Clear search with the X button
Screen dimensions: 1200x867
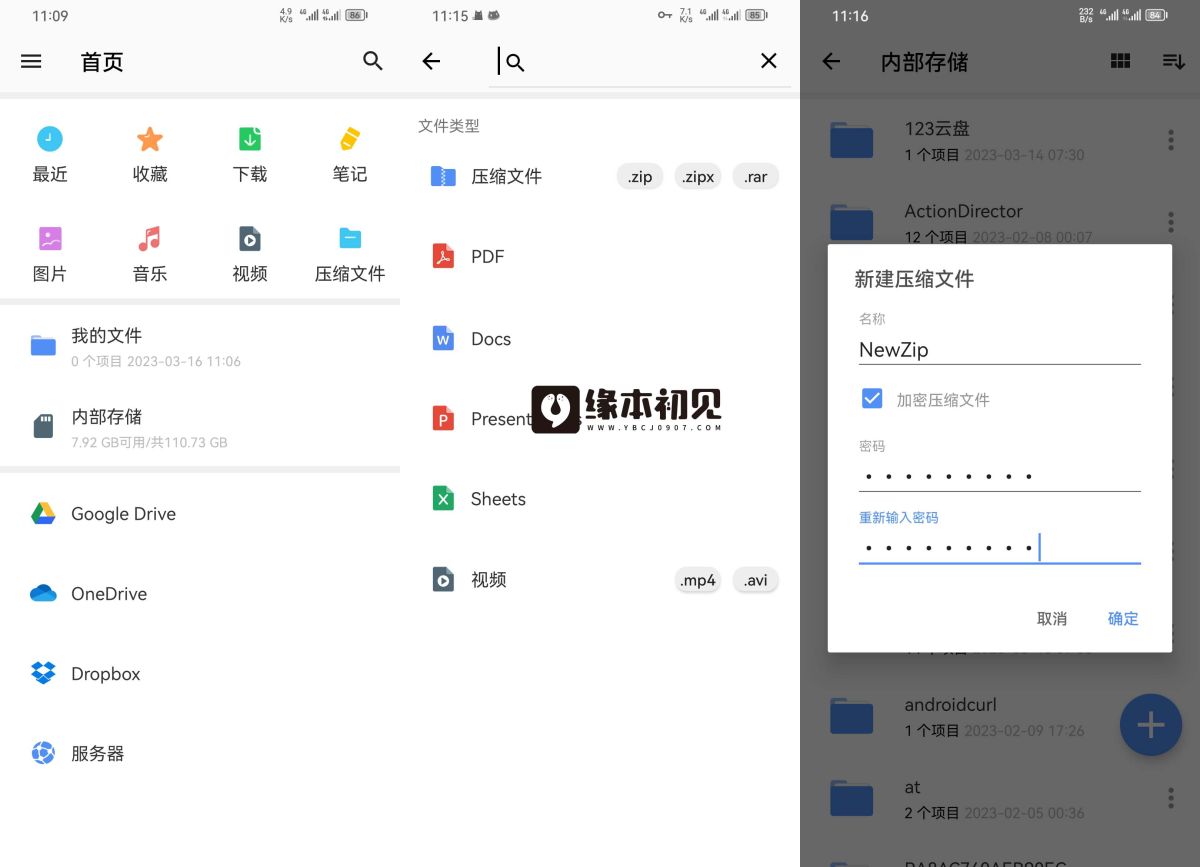click(769, 61)
